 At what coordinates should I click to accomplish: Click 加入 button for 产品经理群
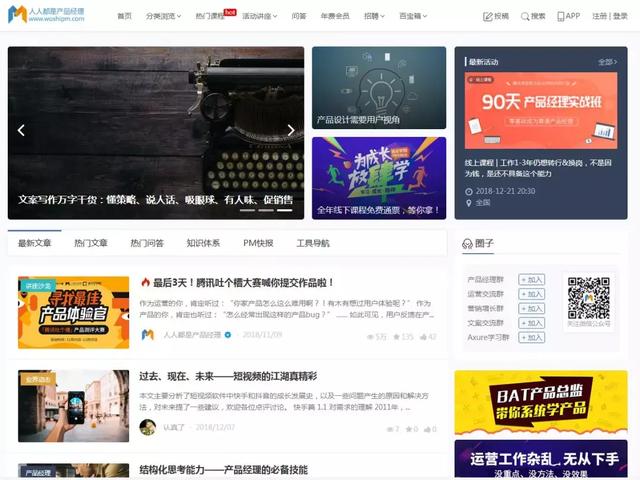[531, 280]
